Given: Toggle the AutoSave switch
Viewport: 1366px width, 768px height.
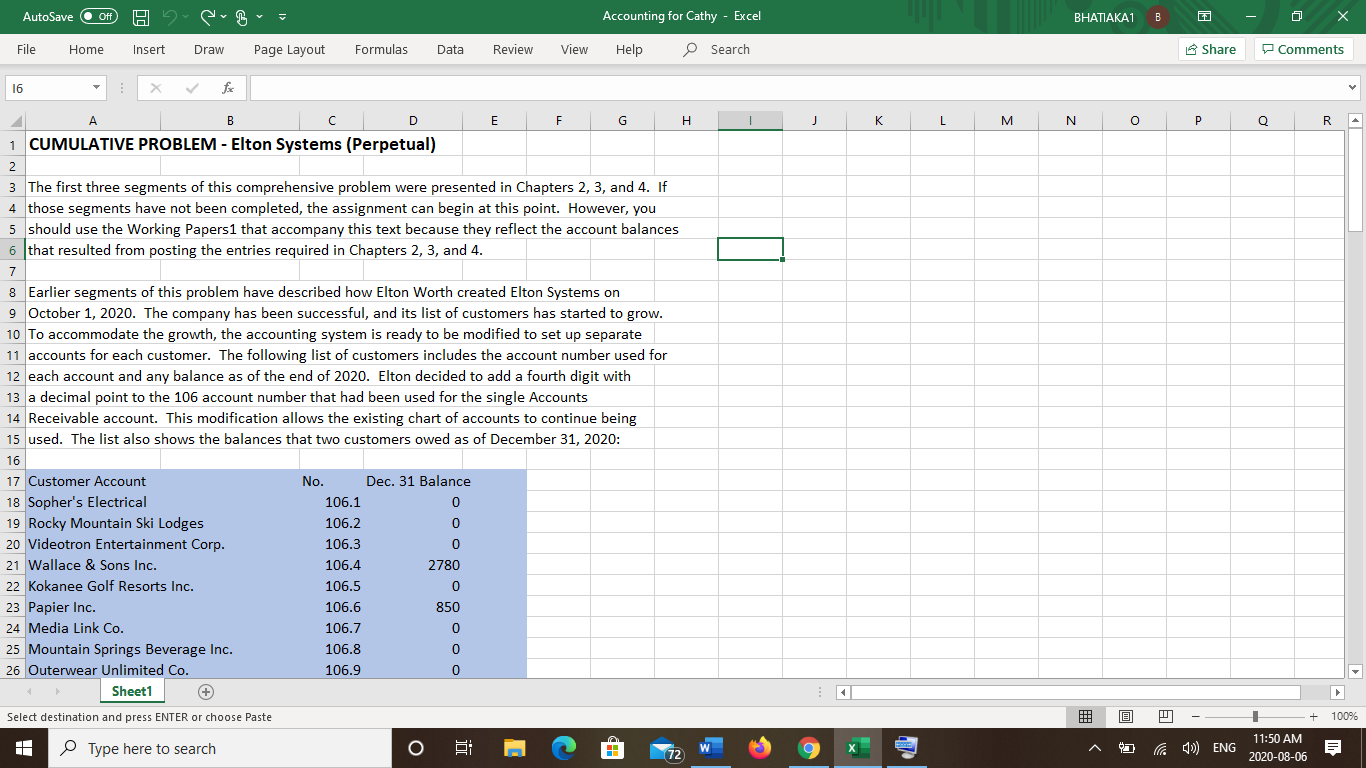Looking at the screenshot, I should click(x=98, y=17).
